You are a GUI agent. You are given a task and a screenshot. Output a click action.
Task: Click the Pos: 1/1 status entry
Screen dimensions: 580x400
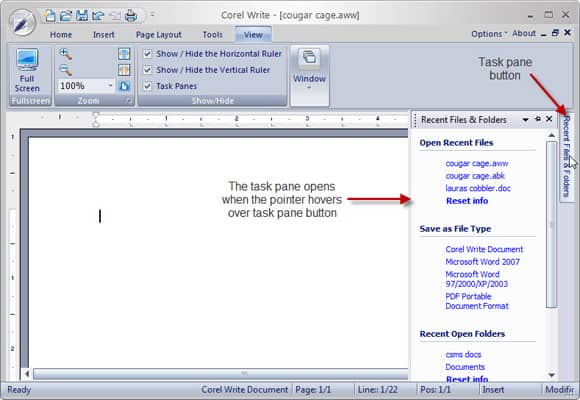tap(435, 390)
